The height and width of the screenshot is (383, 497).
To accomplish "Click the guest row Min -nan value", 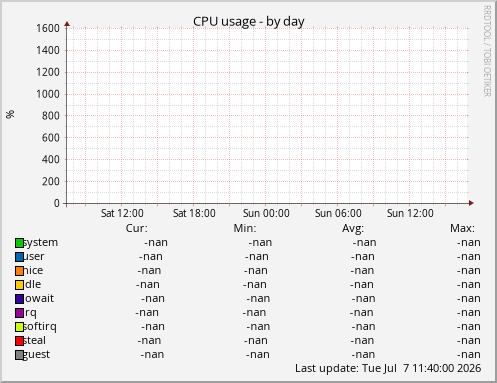I will [x=258, y=355].
